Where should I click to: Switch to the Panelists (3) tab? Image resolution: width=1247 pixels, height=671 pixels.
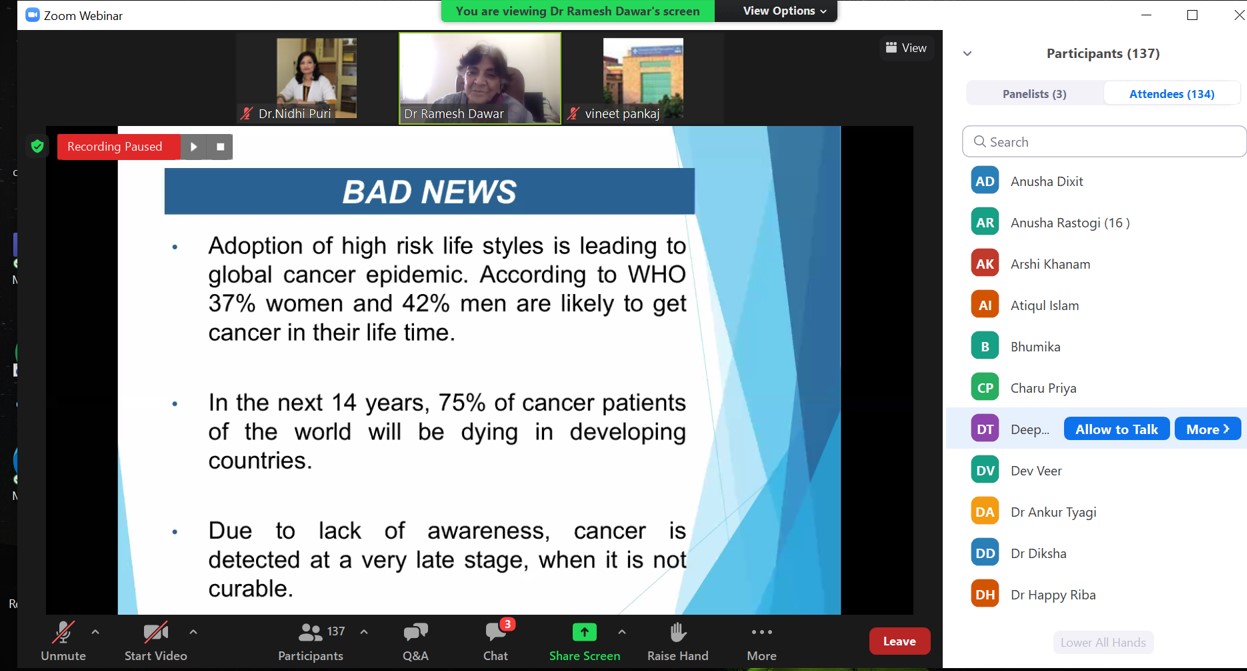coord(1034,94)
